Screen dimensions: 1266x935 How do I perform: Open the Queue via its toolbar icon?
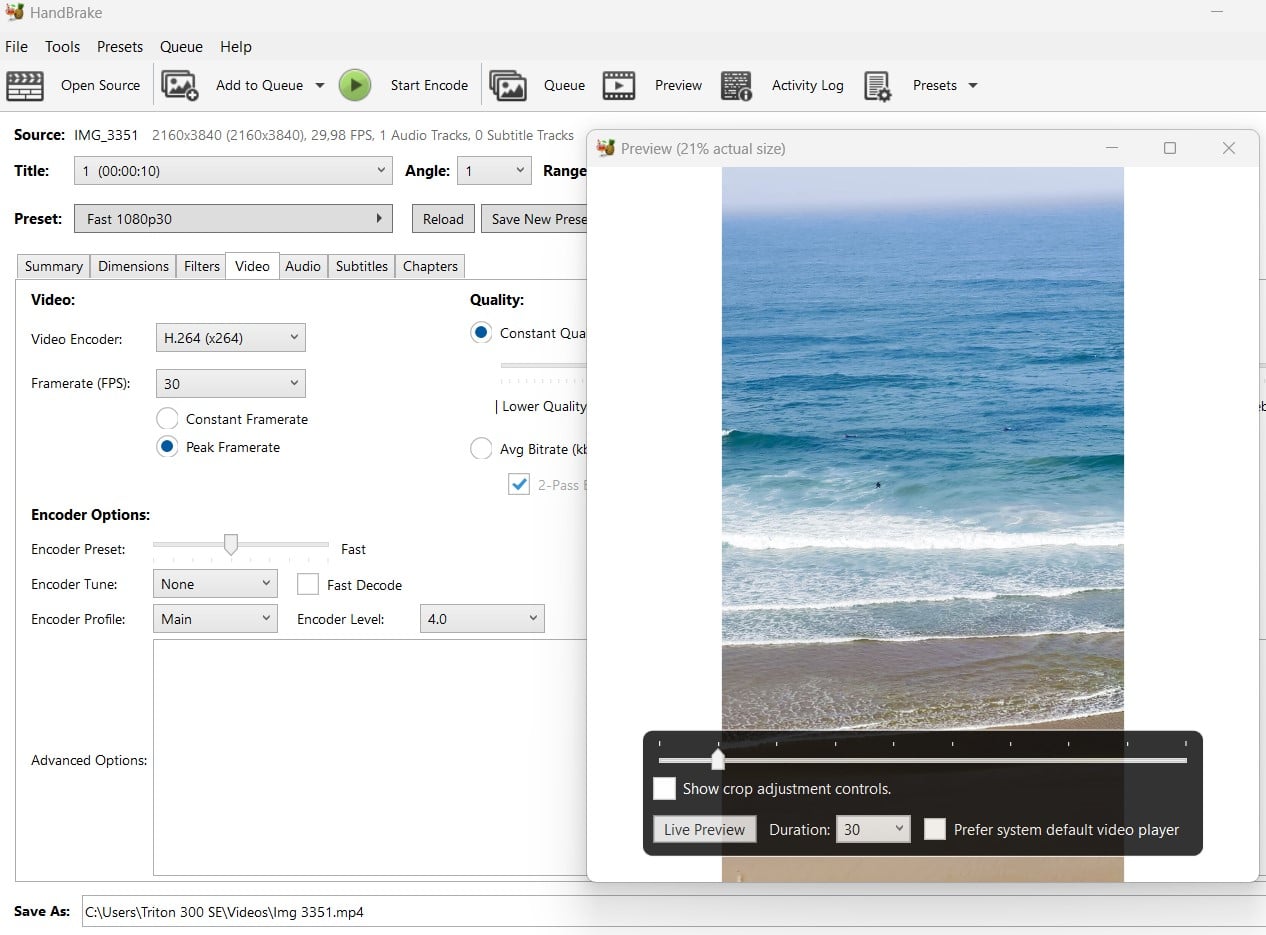point(508,86)
